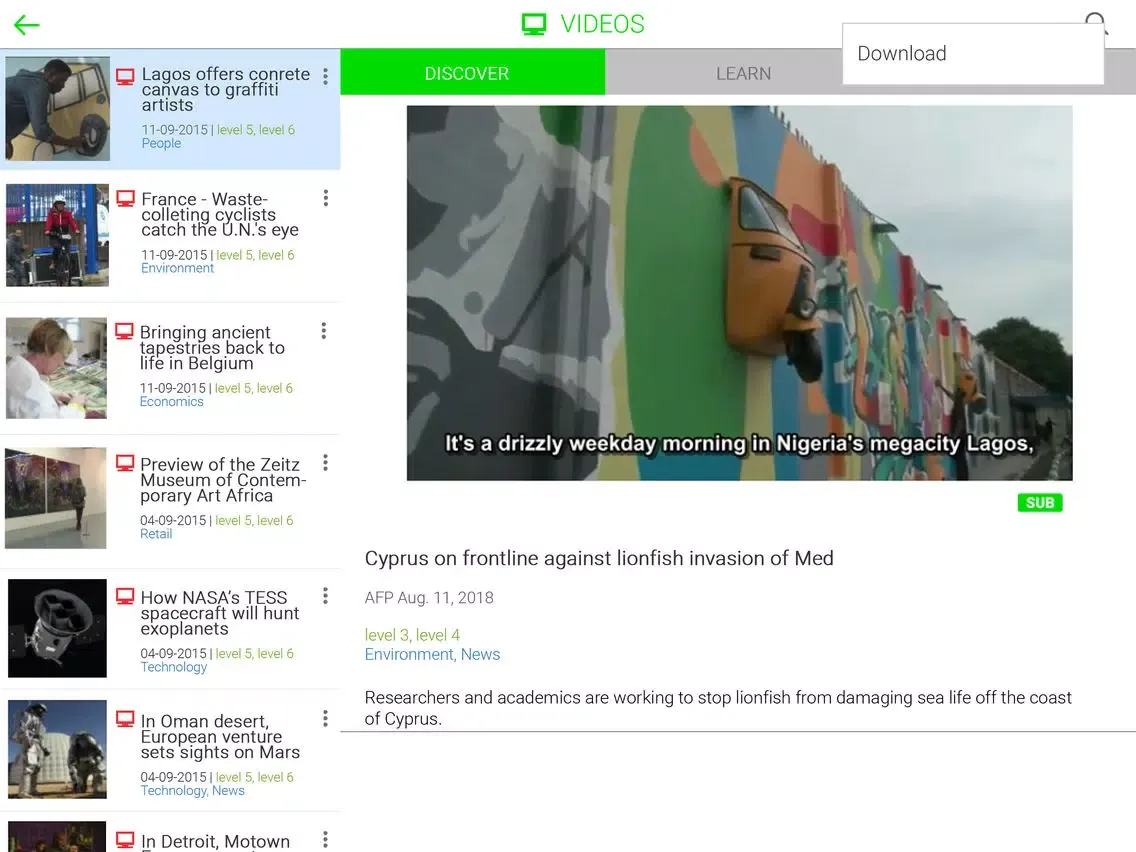This screenshot has width=1136, height=852.
Task: Select the NASA TESS spacecraft thumbnail
Action: coord(57,628)
